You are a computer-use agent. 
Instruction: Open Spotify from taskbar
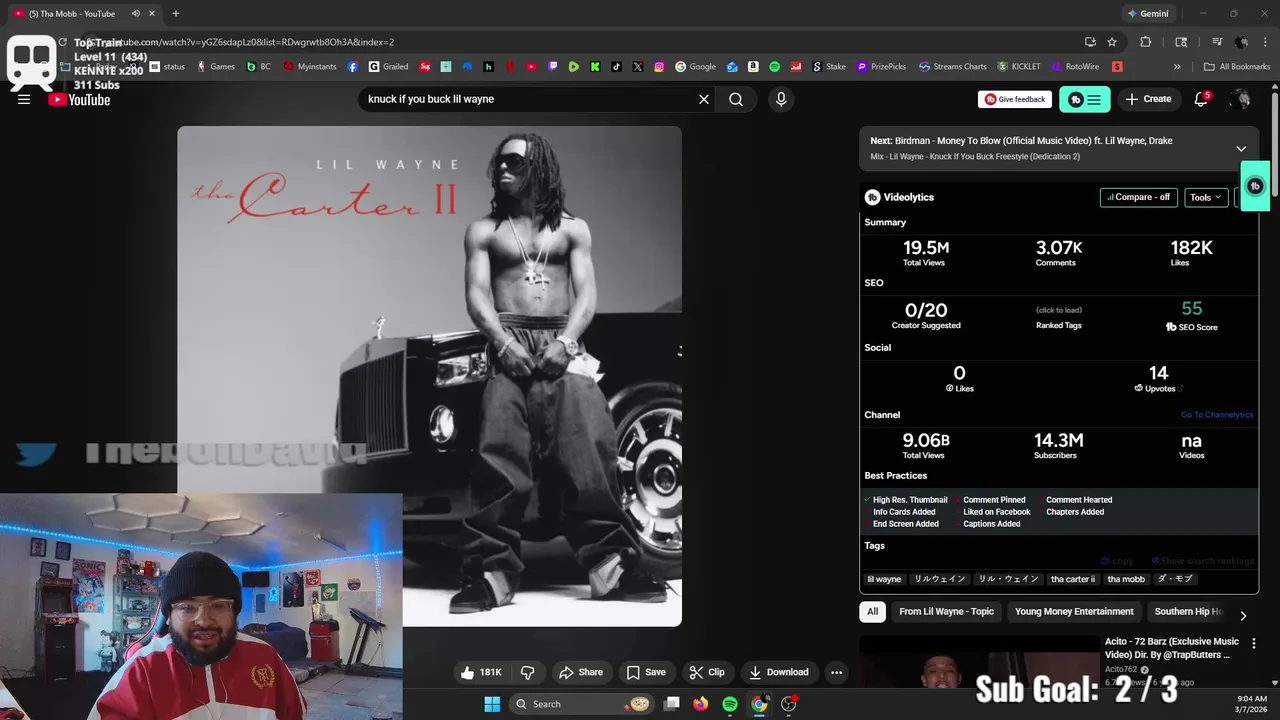(730, 704)
